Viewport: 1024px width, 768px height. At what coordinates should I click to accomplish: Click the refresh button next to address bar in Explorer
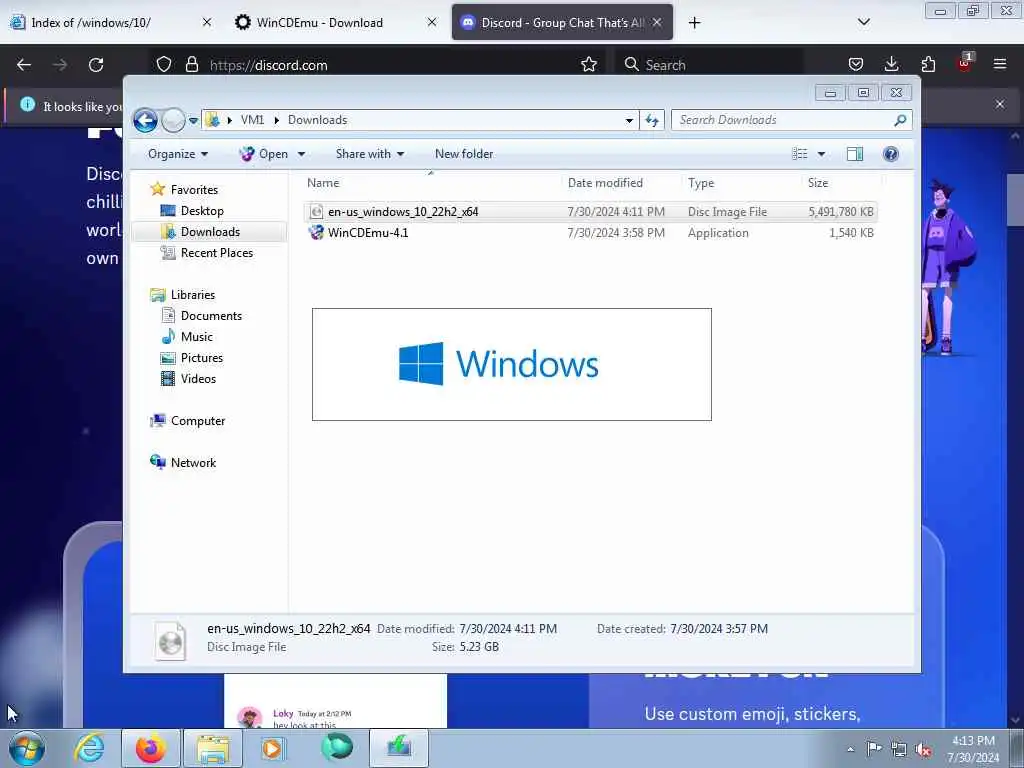click(652, 120)
